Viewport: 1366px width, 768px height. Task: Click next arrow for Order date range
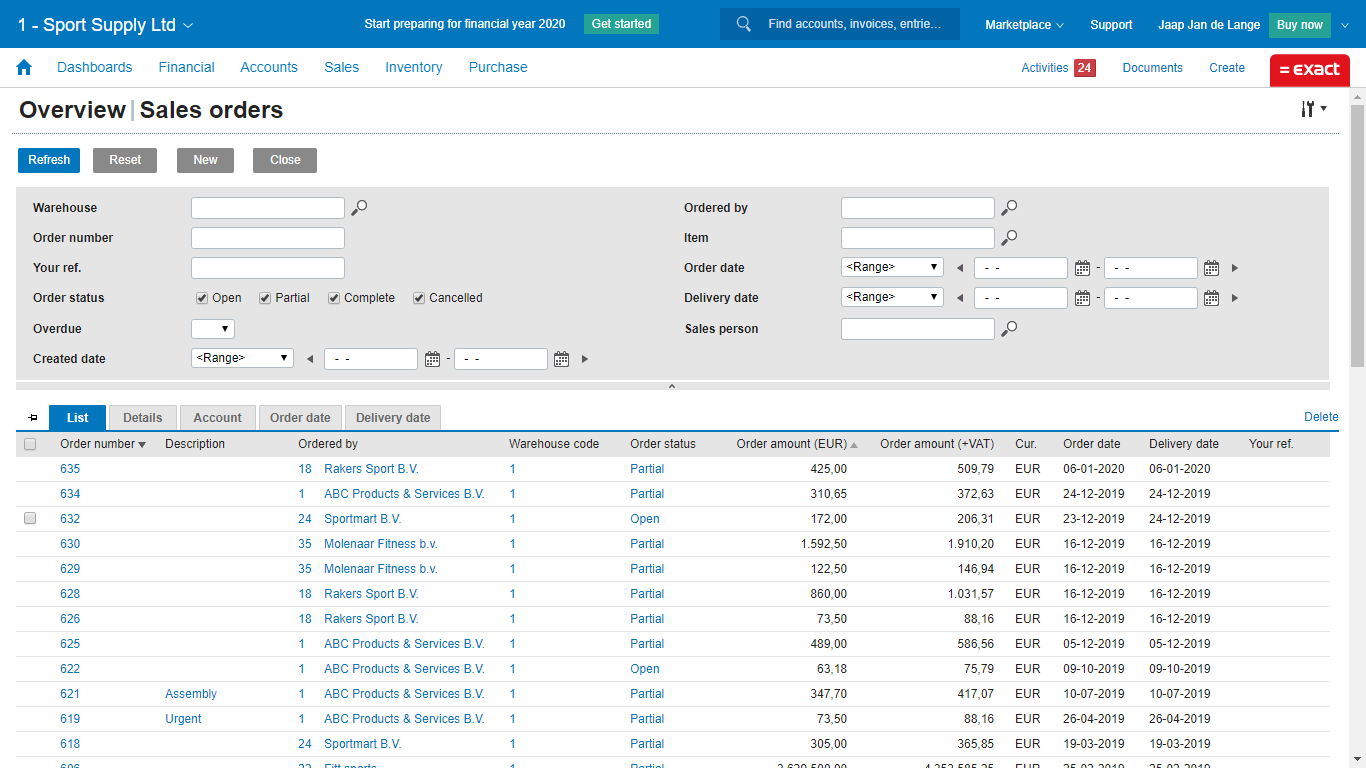[1235, 268]
